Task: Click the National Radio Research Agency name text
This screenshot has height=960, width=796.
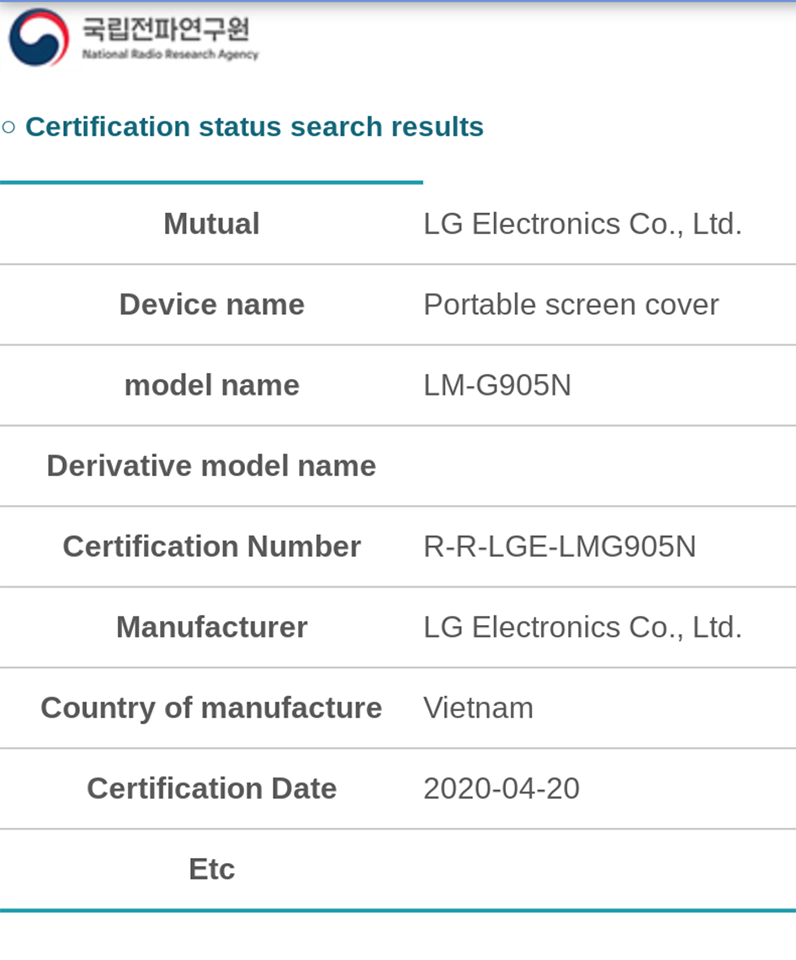Action: (170, 37)
